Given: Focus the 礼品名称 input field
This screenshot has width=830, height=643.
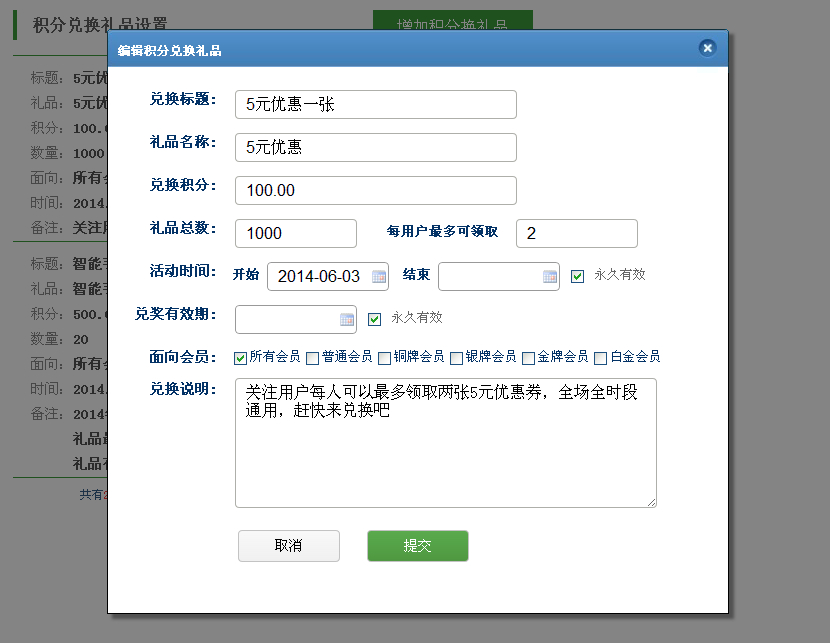Looking at the screenshot, I should [x=376, y=147].
